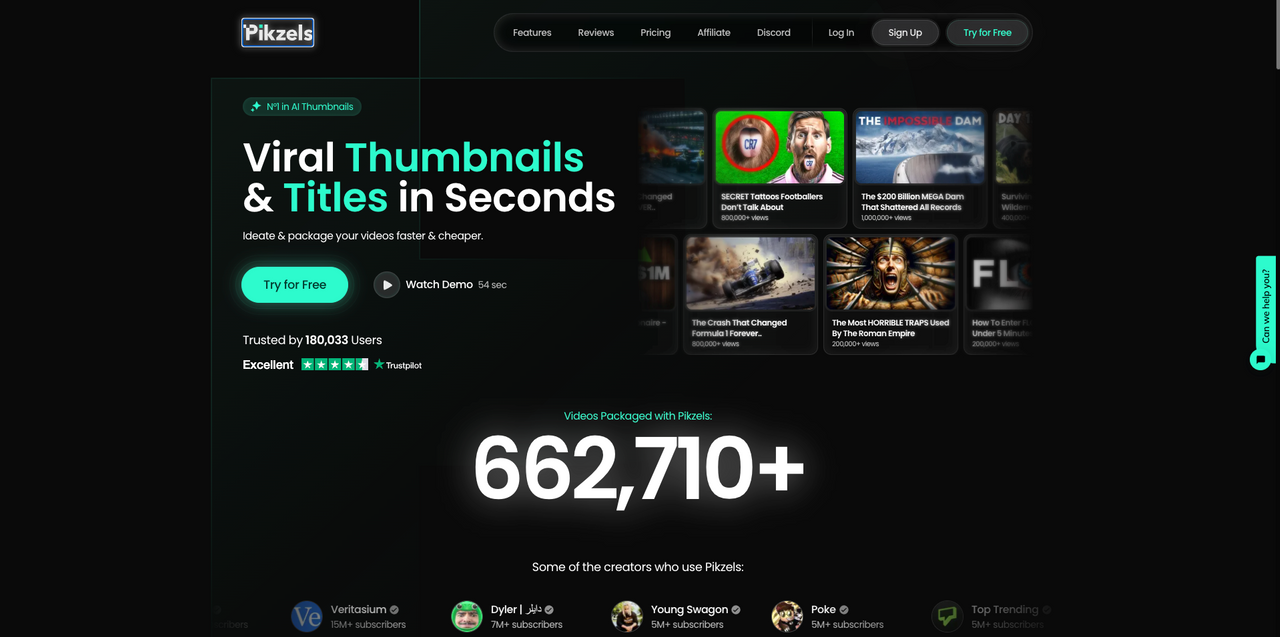Image resolution: width=1280 pixels, height=637 pixels.
Task: Click the large Try for Free hero button
Action: click(x=295, y=285)
